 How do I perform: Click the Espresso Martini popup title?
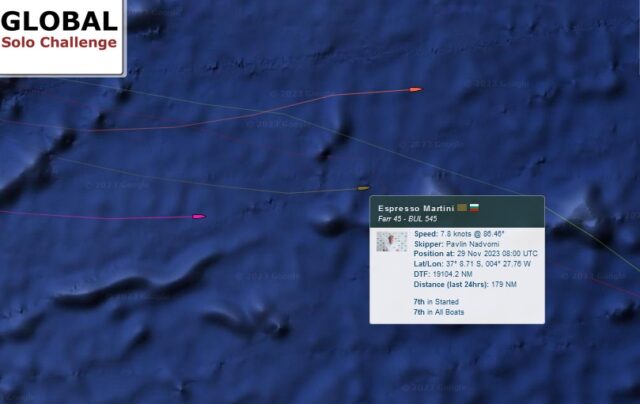pyautogui.click(x=416, y=208)
